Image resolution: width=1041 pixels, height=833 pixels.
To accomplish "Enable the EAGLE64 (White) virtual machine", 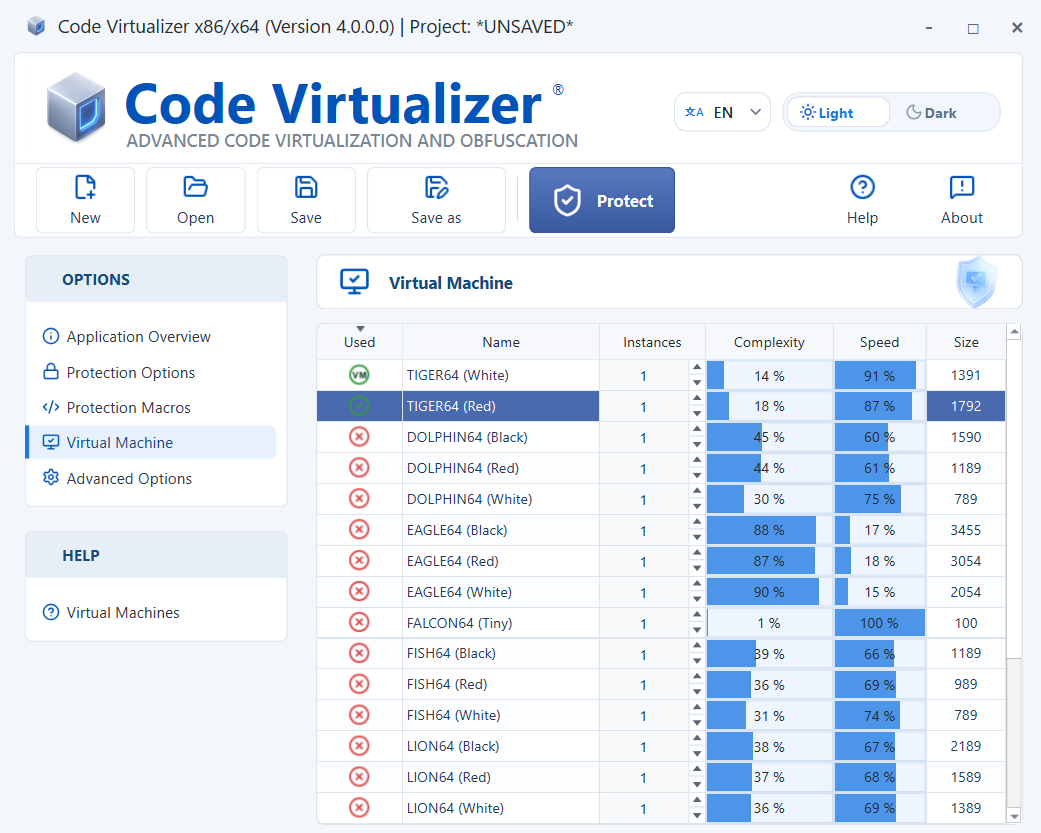I will (x=359, y=591).
